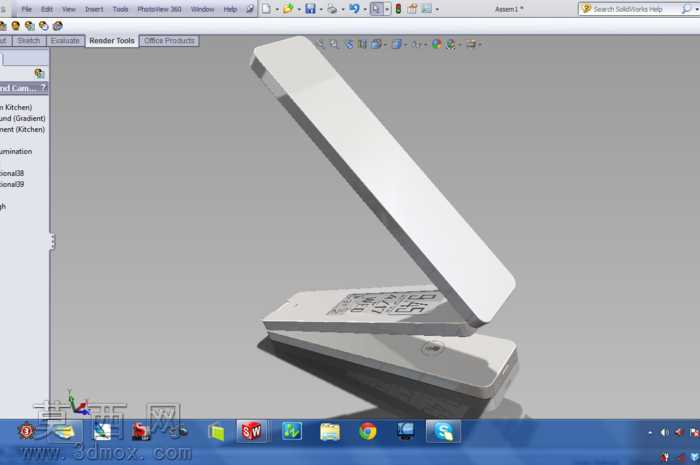Open the Options icon in toolbar
The image size is (700, 465).
[427, 8]
